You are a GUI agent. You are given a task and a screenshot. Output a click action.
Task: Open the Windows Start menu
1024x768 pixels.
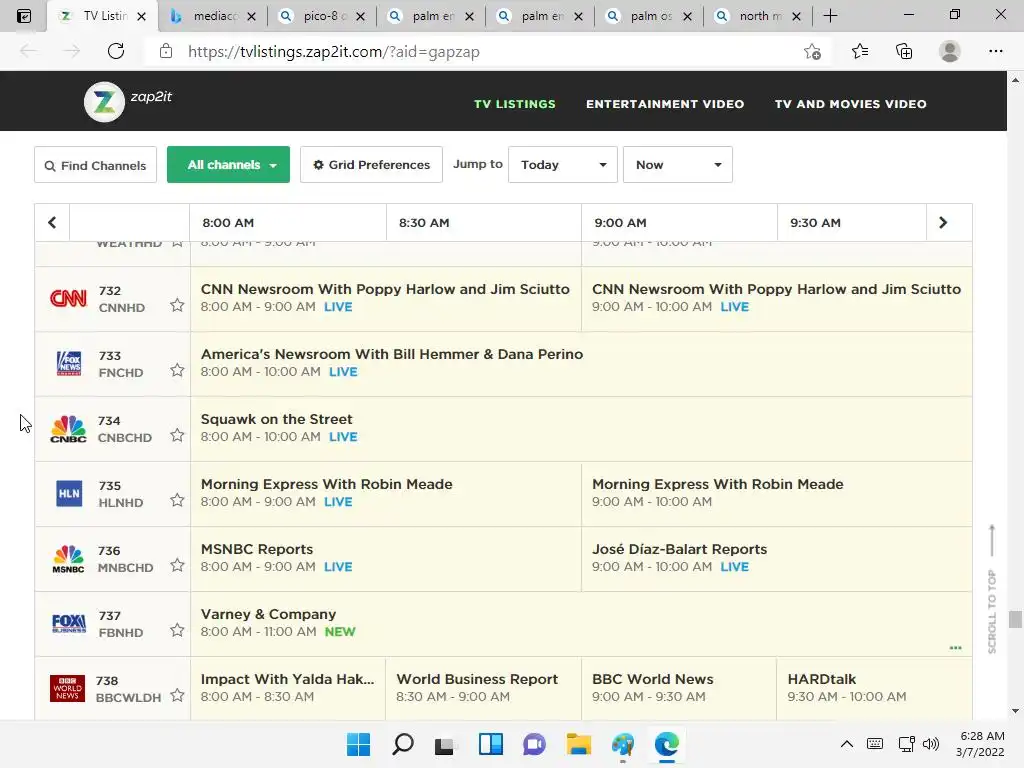pos(358,744)
